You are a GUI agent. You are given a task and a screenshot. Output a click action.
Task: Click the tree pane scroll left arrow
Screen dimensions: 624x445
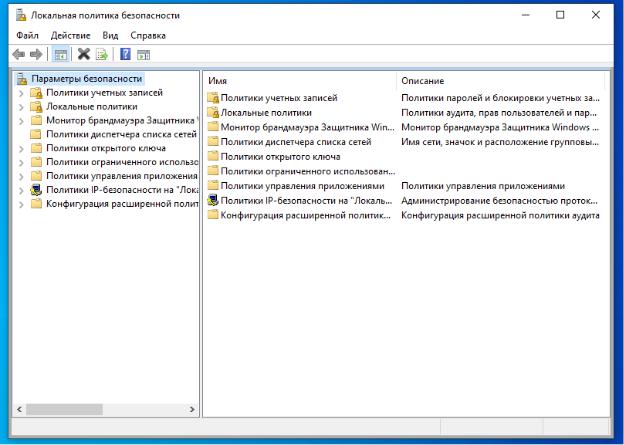pos(19,409)
